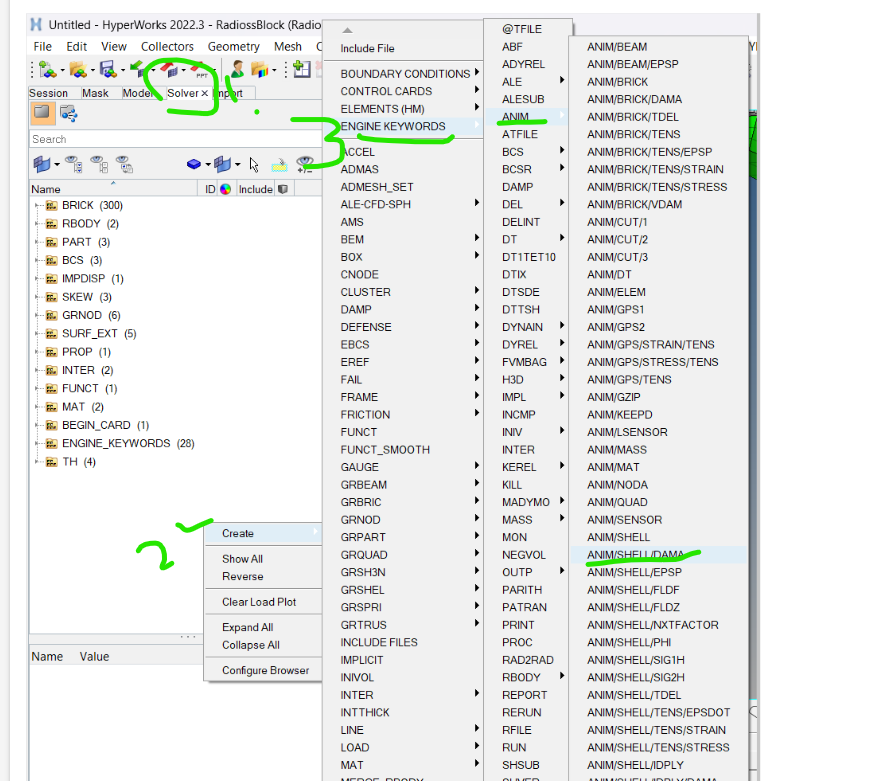Screen dimensions: 893x781
Task: Activate the arrow pointer selector tool
Action: (254, 165)
